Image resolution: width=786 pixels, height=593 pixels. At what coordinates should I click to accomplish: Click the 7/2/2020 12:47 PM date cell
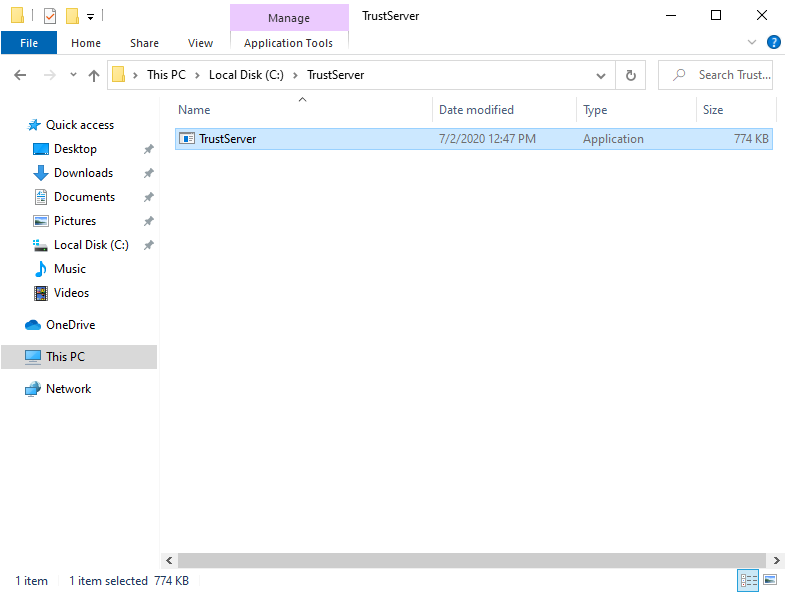(x=487, y=139)
